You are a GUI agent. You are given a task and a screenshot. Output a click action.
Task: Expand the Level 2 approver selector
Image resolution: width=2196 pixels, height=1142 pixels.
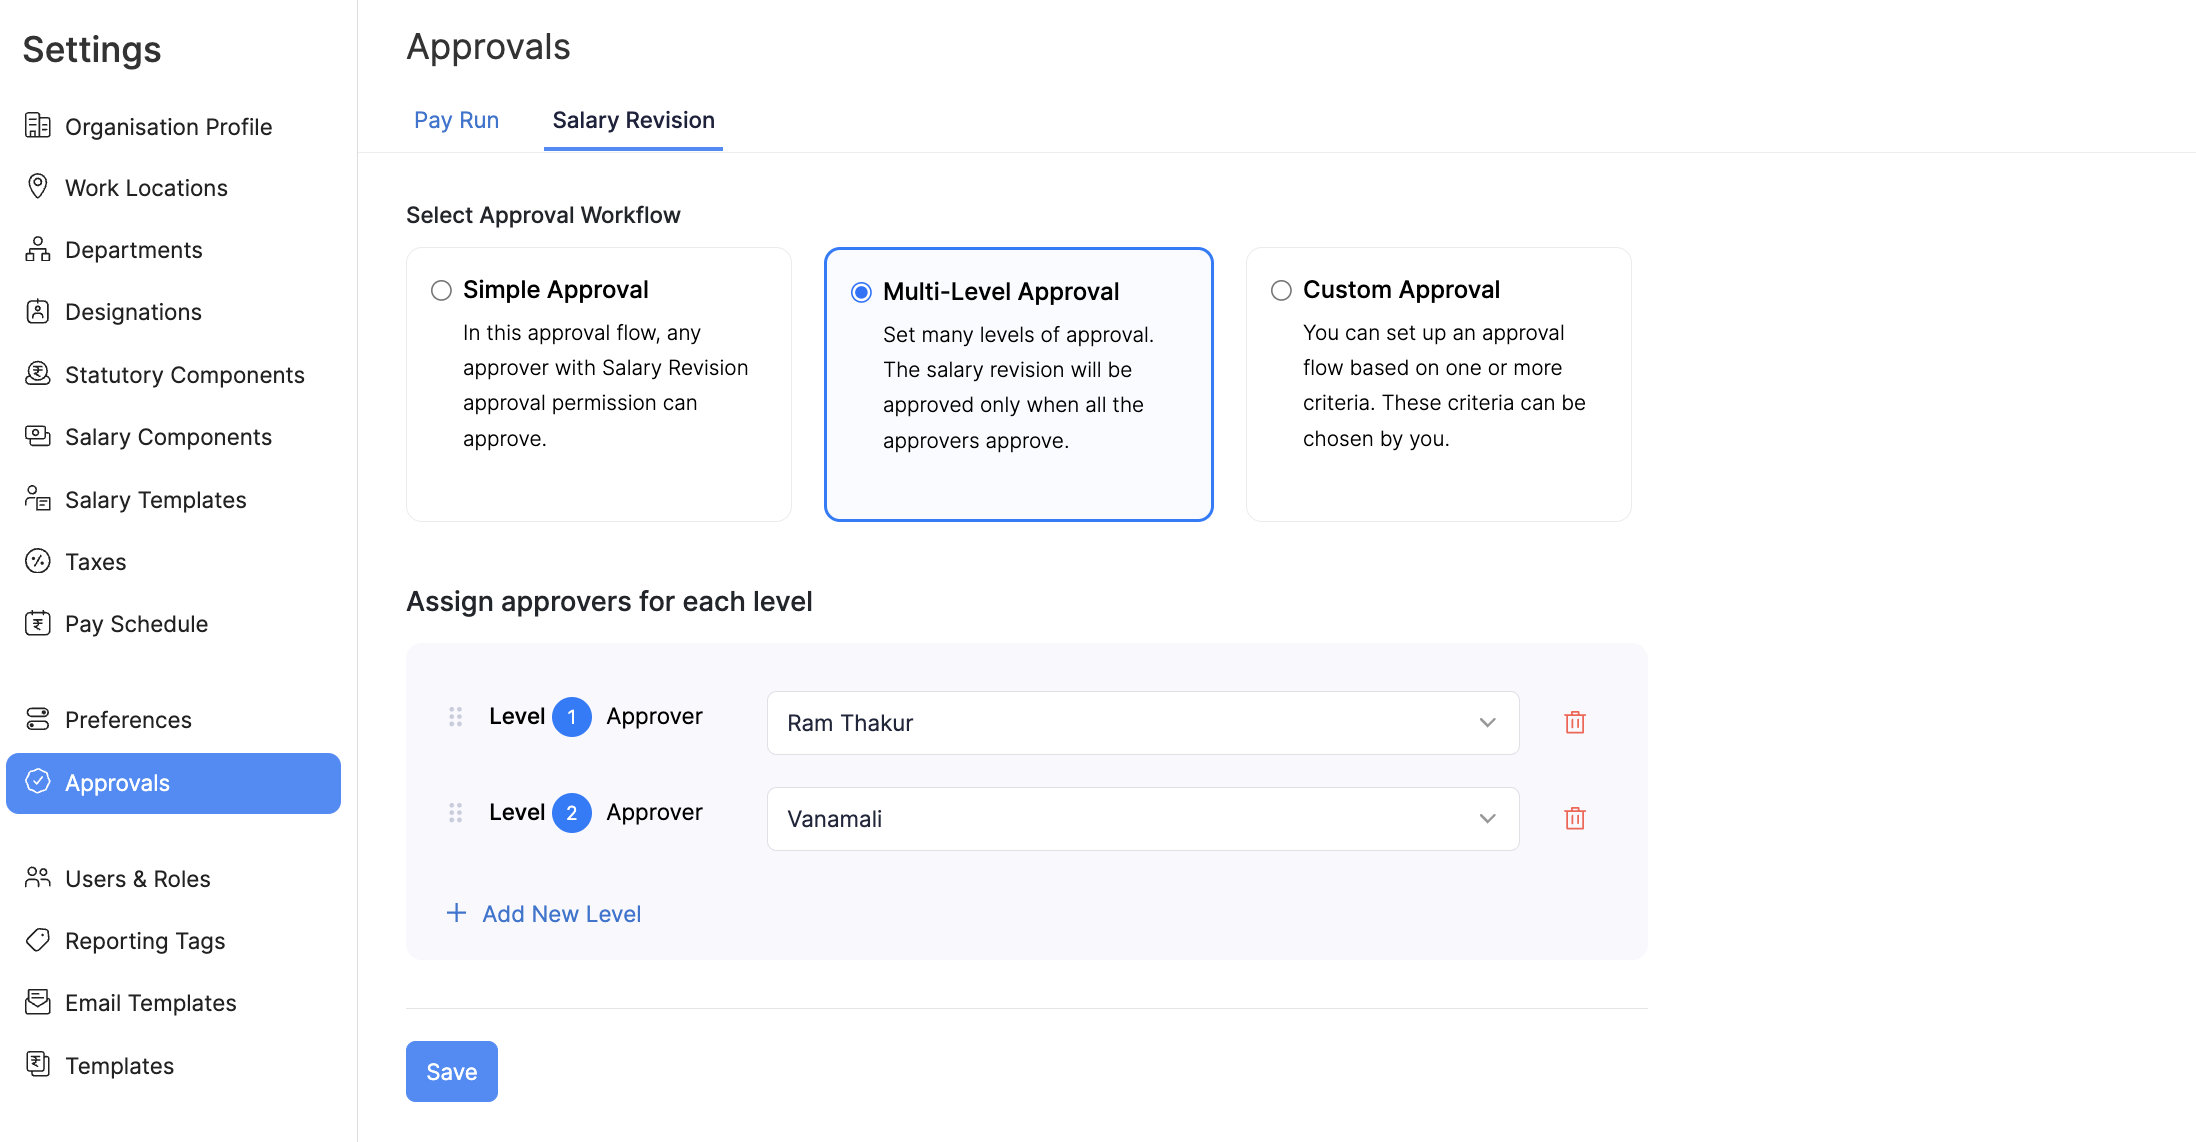(1487, 818)
